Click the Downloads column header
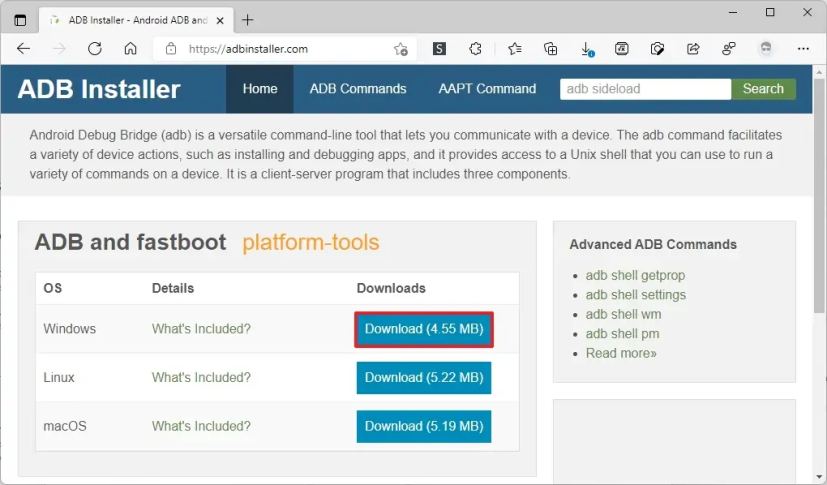Viewport: 827px width, 485px height. tap(391, 288)
